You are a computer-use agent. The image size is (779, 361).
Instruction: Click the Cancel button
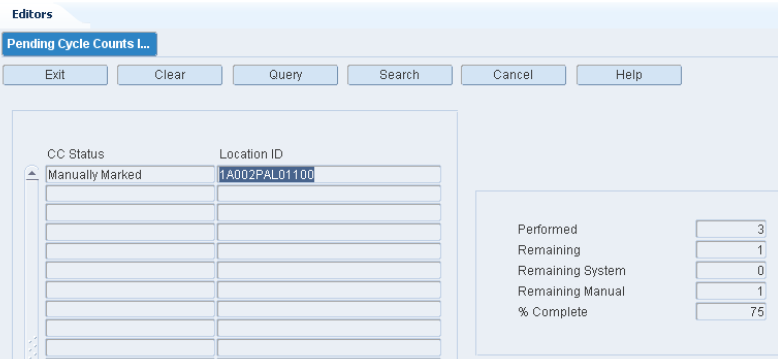pyautogui.click(x=513, y=75)
